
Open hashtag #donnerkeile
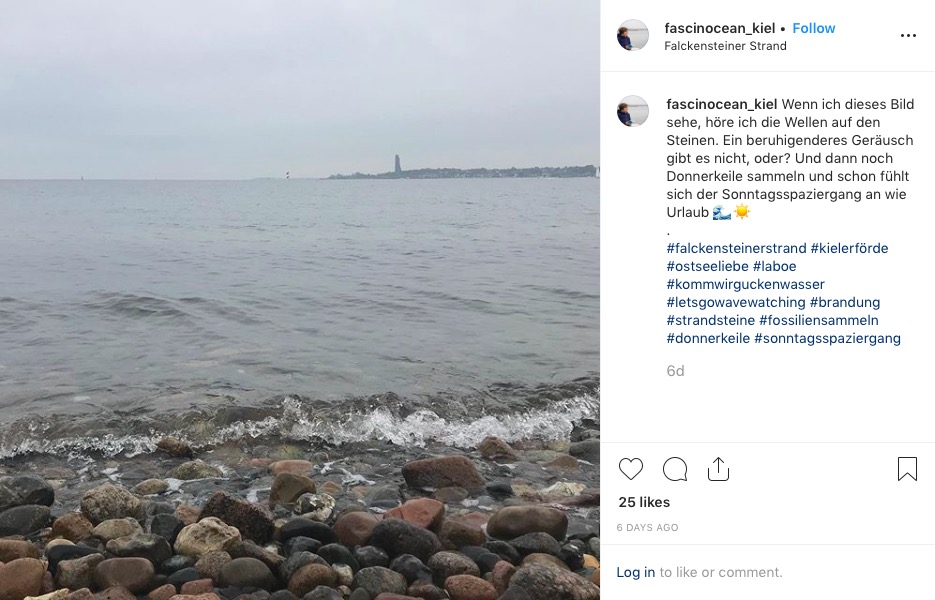pyautogui.click(x=708, y=338)
